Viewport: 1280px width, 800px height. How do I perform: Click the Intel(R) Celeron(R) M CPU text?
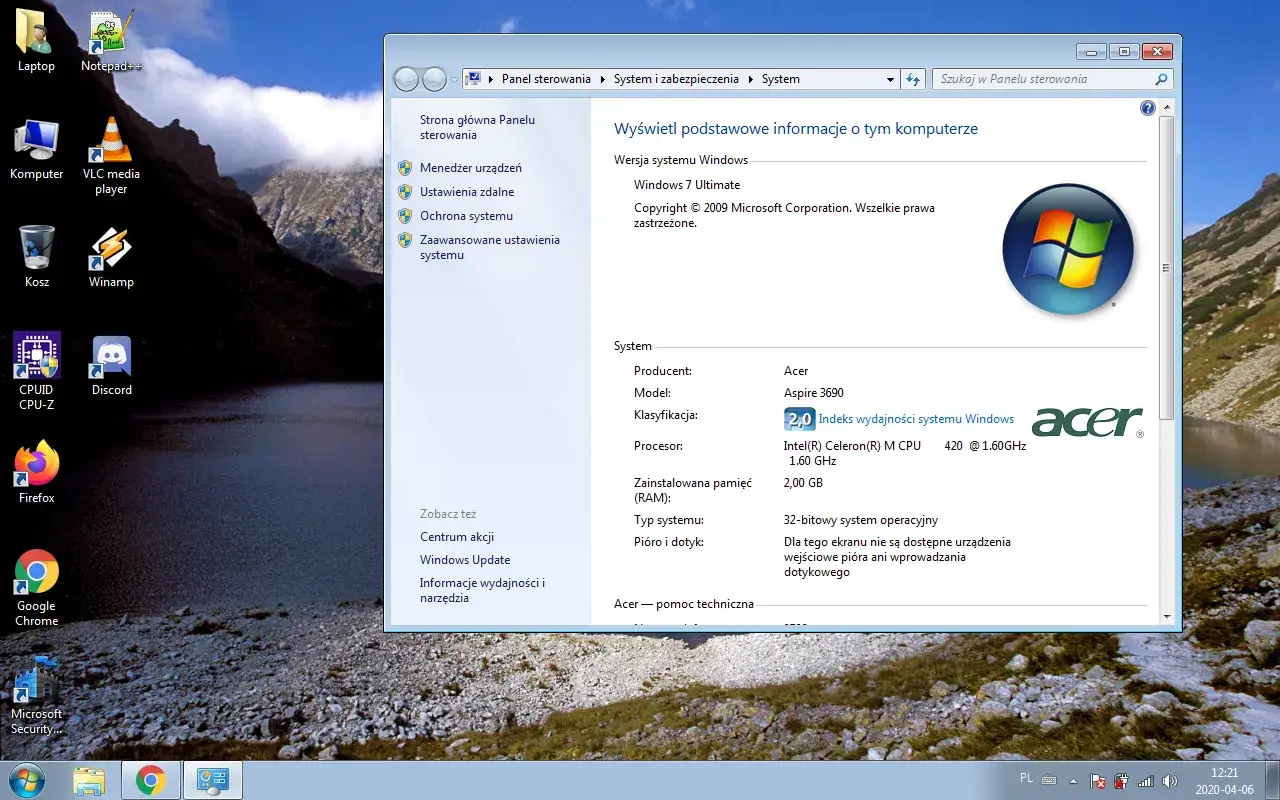[852, 446]
